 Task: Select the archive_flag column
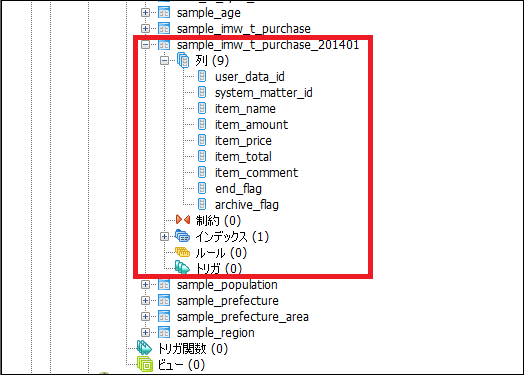click(x=247, y=205)
